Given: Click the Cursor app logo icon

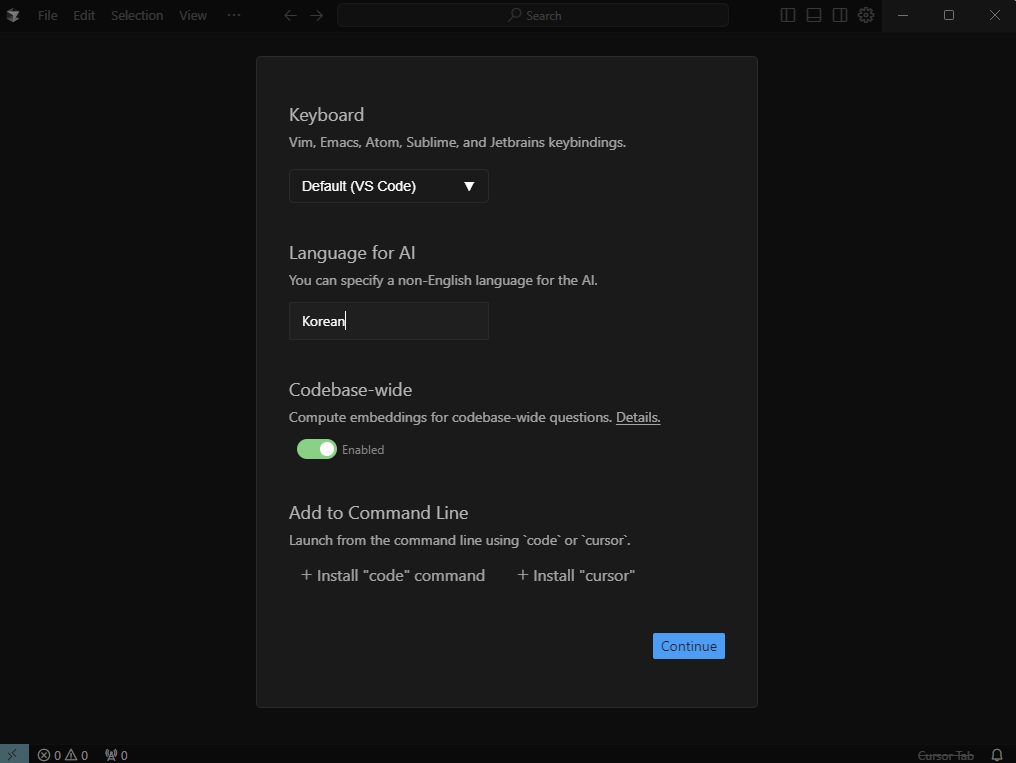Looking at the screenshot, I should [13, 15].
